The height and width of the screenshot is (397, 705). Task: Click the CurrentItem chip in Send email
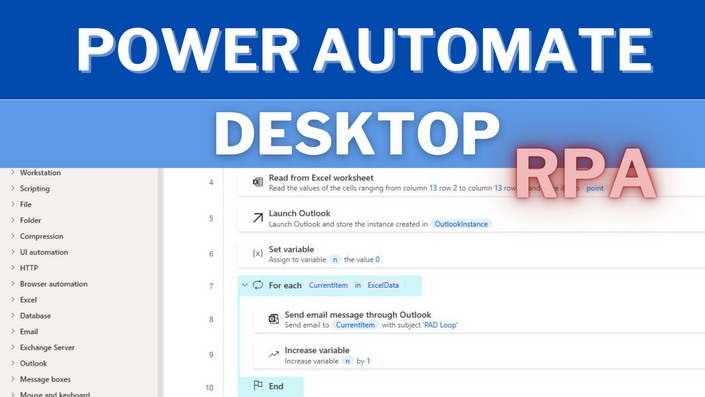tap(355, 325)
